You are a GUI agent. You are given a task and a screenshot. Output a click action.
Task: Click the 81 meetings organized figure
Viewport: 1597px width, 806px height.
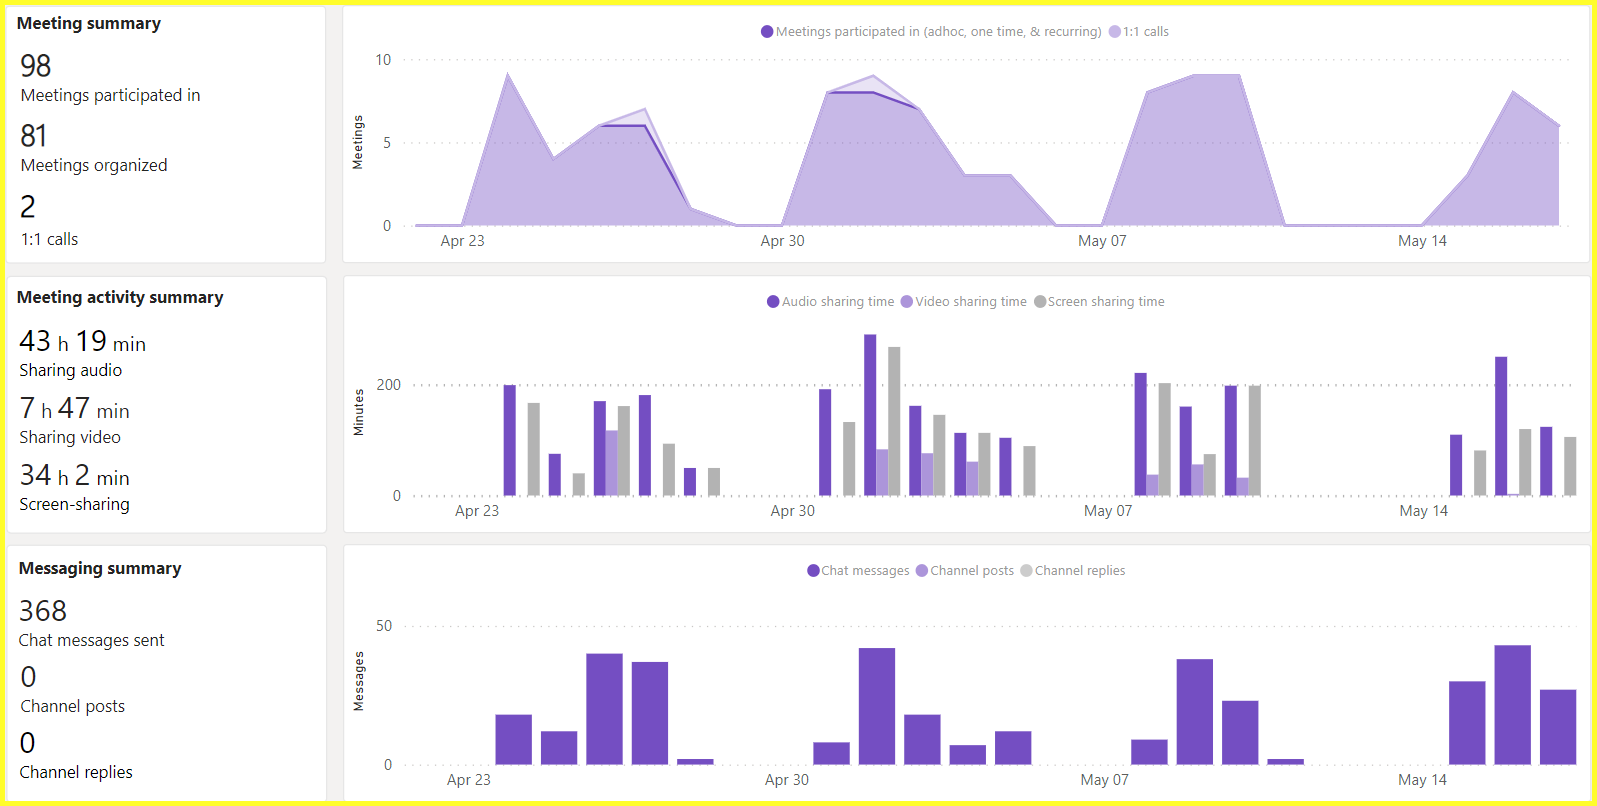pos(34,136)
